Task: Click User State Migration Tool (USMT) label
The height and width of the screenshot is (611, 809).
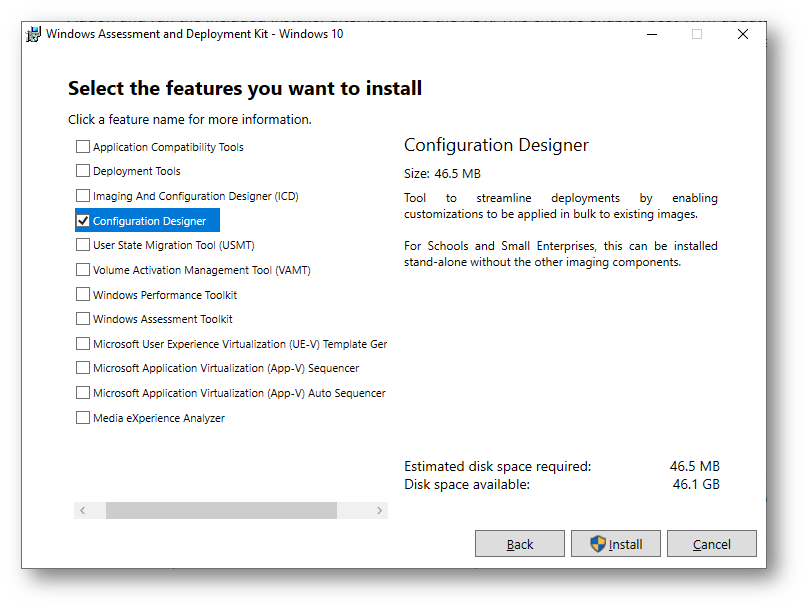Action: click(174, 245)
